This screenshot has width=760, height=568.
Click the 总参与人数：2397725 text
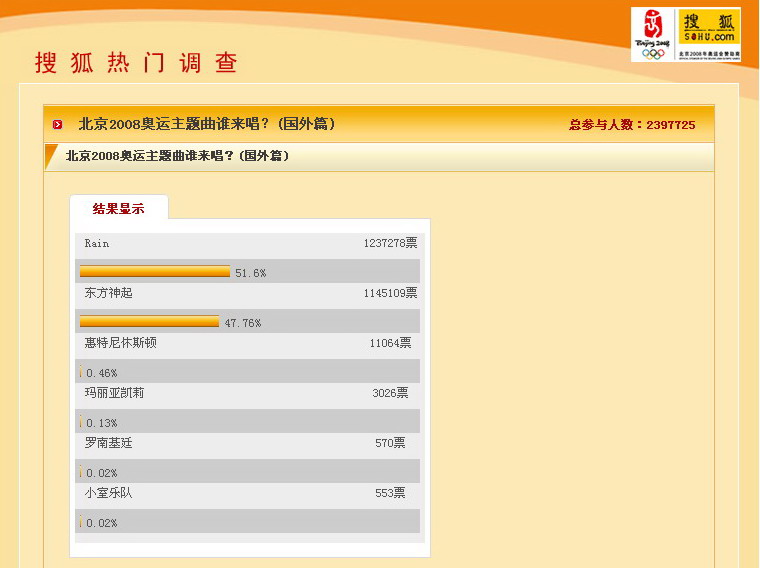point(632,125)
